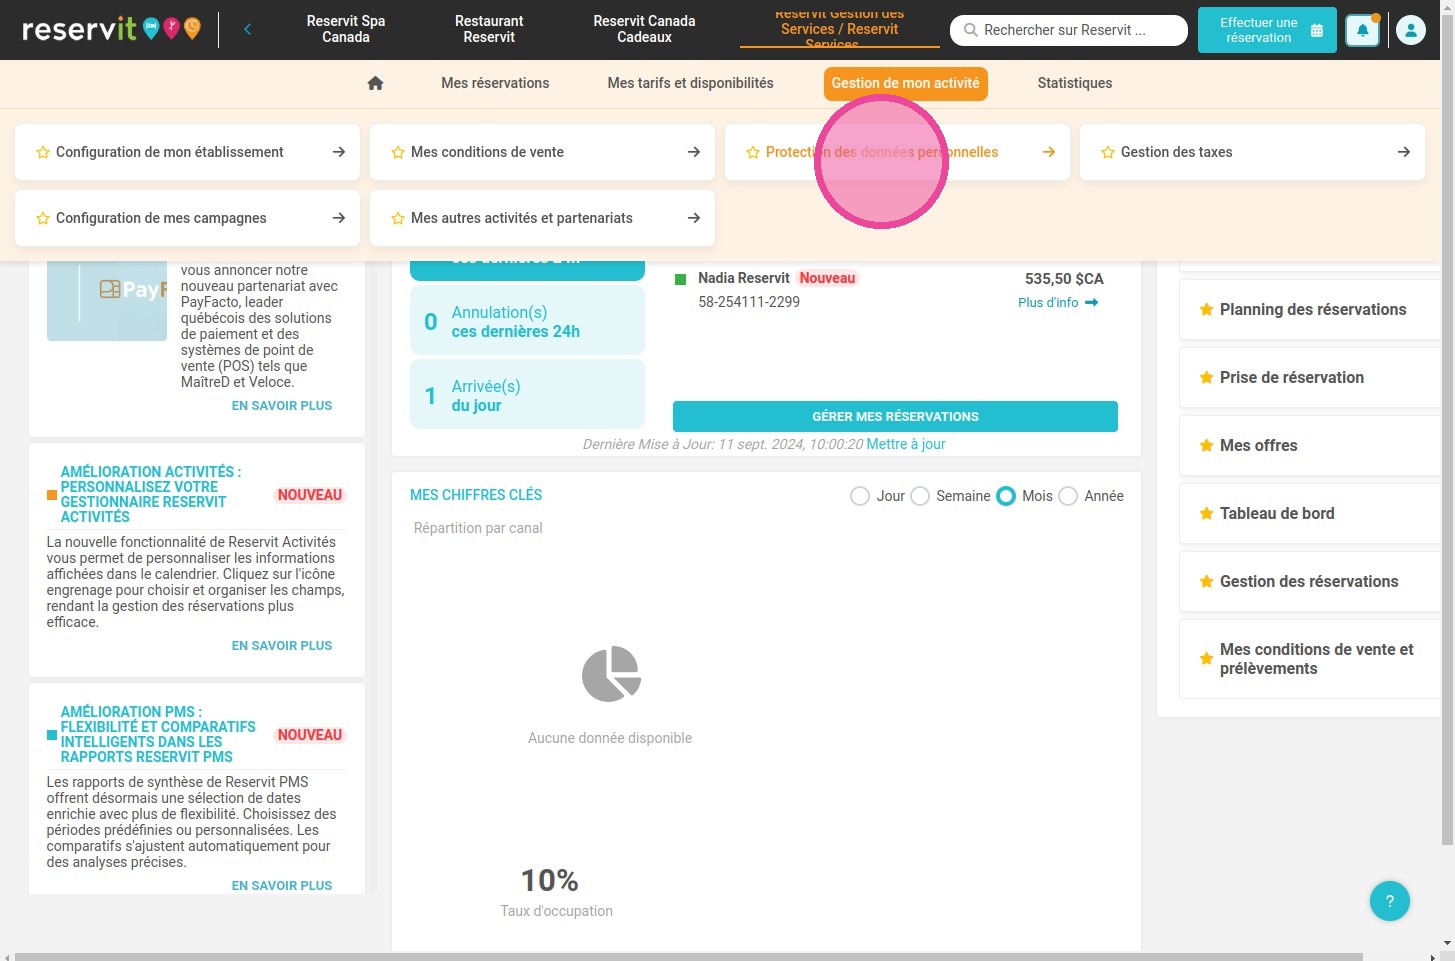1455x961 pixels.
Task: Open Planning des réservations shortcut
Action: tap(1310, 309)
